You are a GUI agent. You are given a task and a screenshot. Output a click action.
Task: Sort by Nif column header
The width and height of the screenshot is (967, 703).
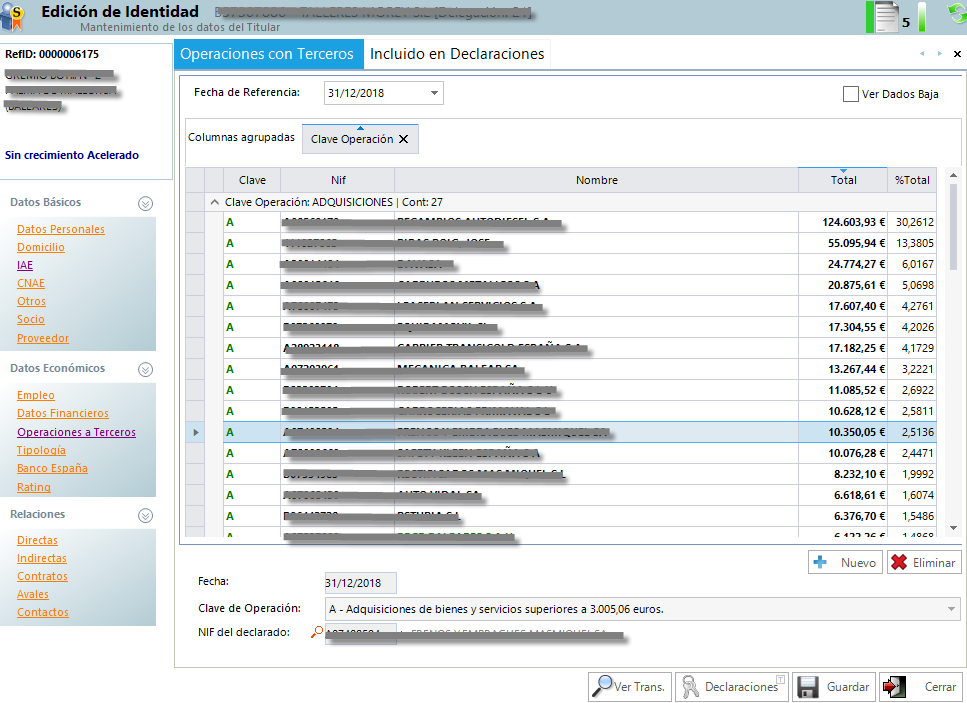pos(338,180)
